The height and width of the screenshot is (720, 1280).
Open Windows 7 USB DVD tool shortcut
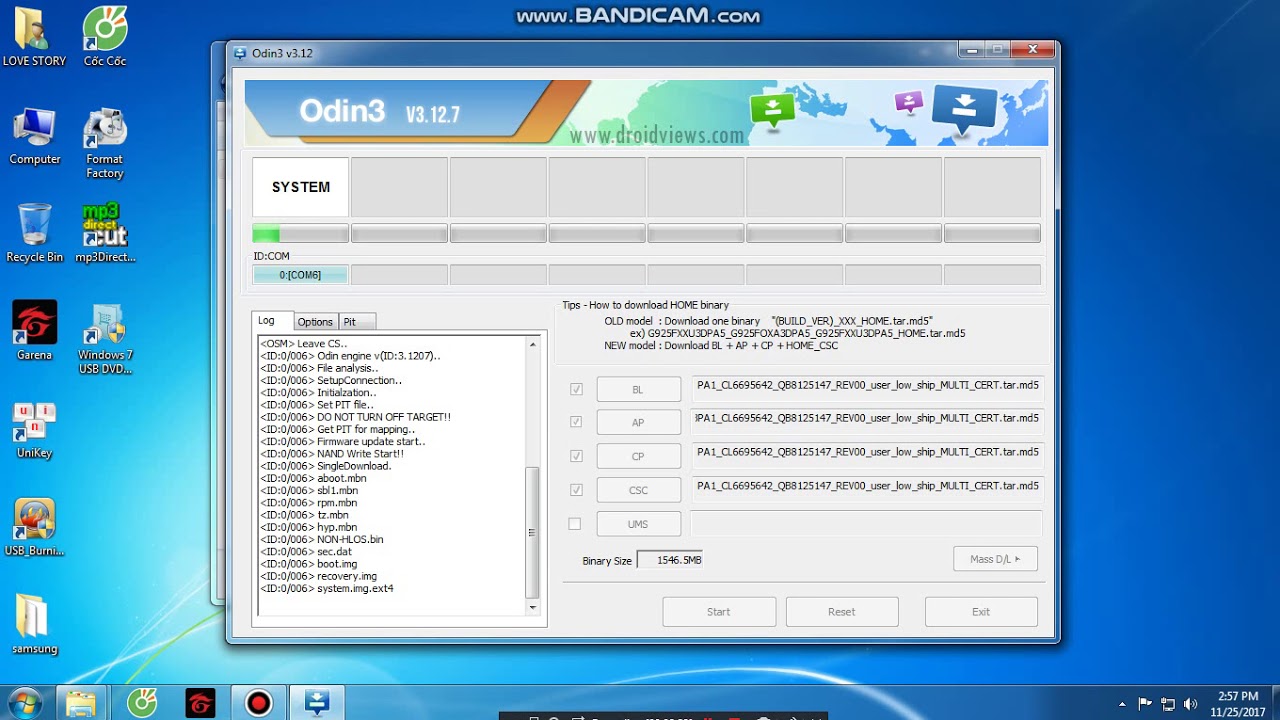tap(105, 338)
